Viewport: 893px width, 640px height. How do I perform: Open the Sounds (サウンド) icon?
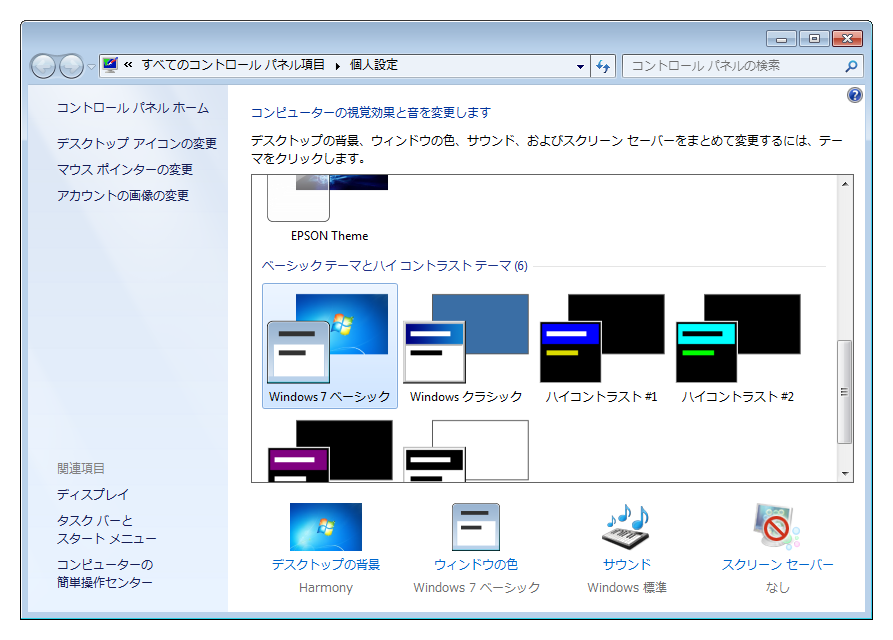pyautogui.click(x=627, y=528)
